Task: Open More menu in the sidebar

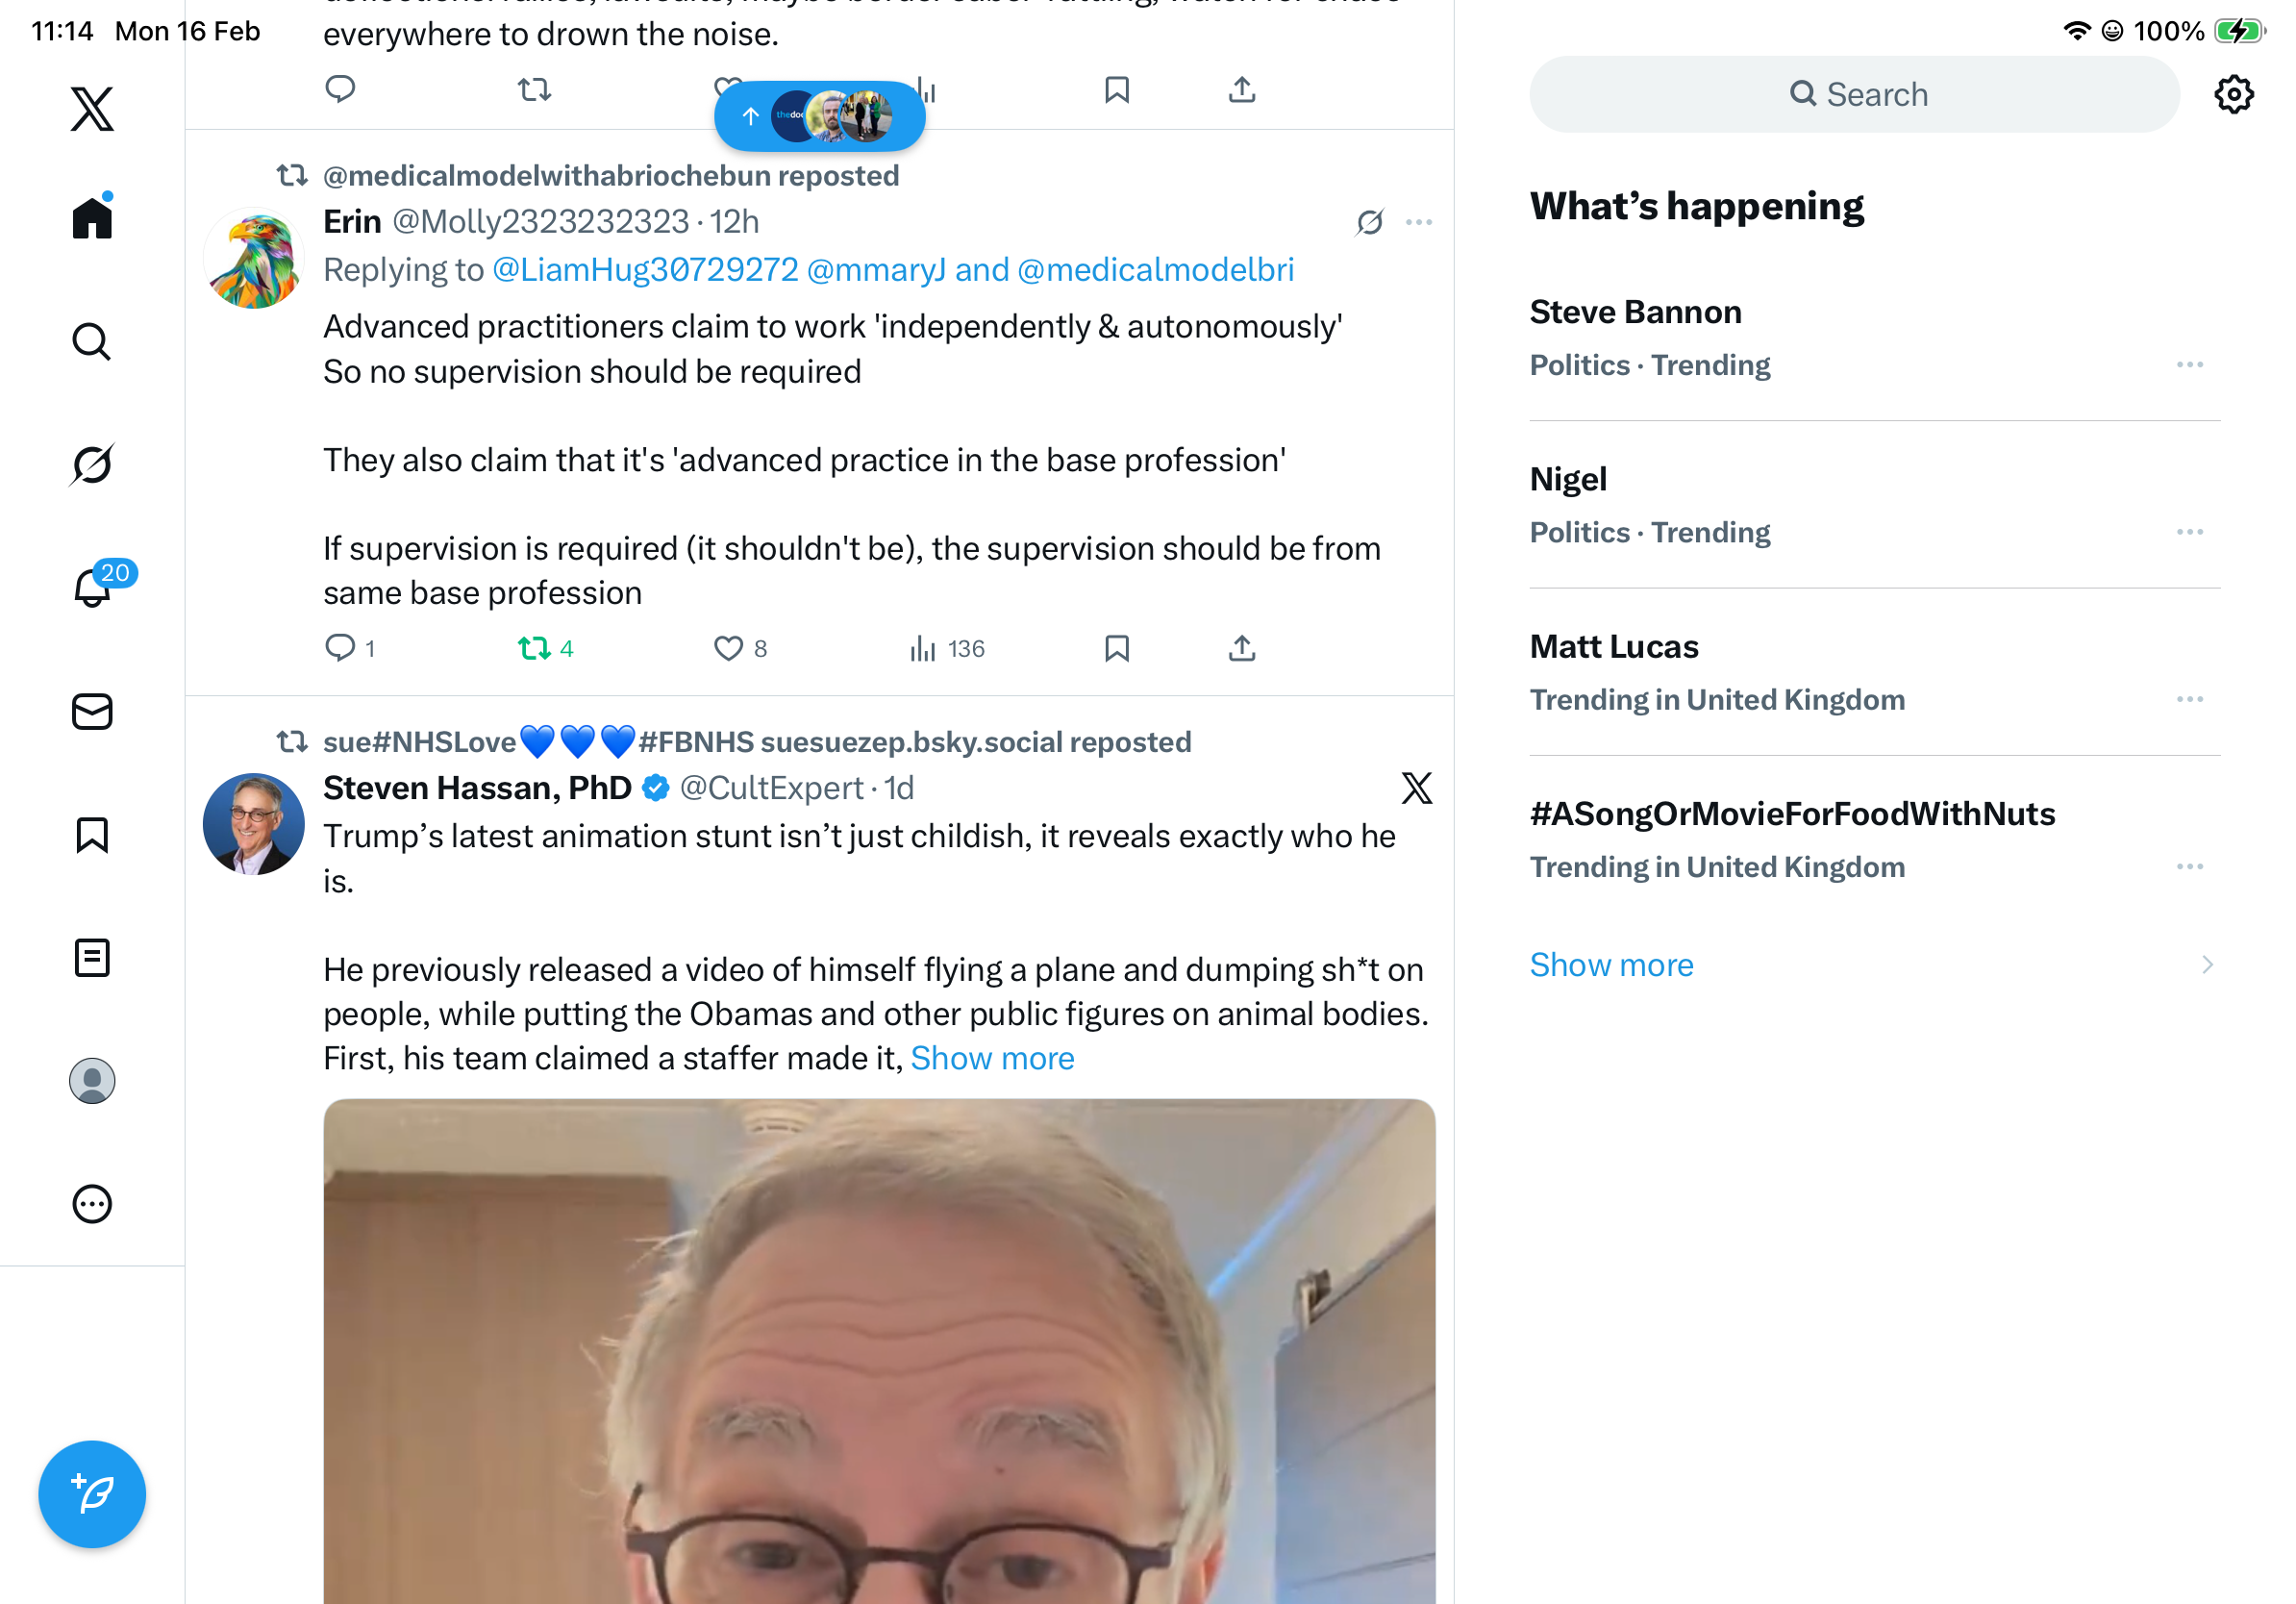Action: pyautogui.click(x=92, y=1204)
